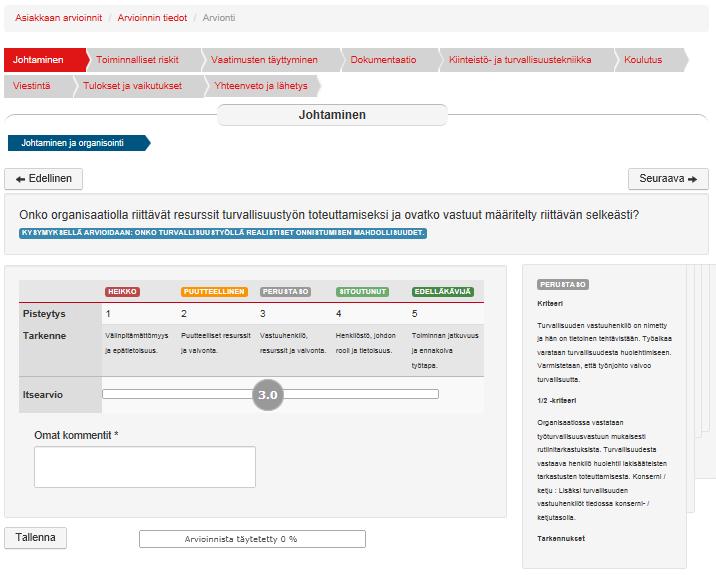The width and height of the screenshot is (716, 575).
Task: Grab the 3.0 Itsearvio slider handle
Action: click(x=268, y=395)
